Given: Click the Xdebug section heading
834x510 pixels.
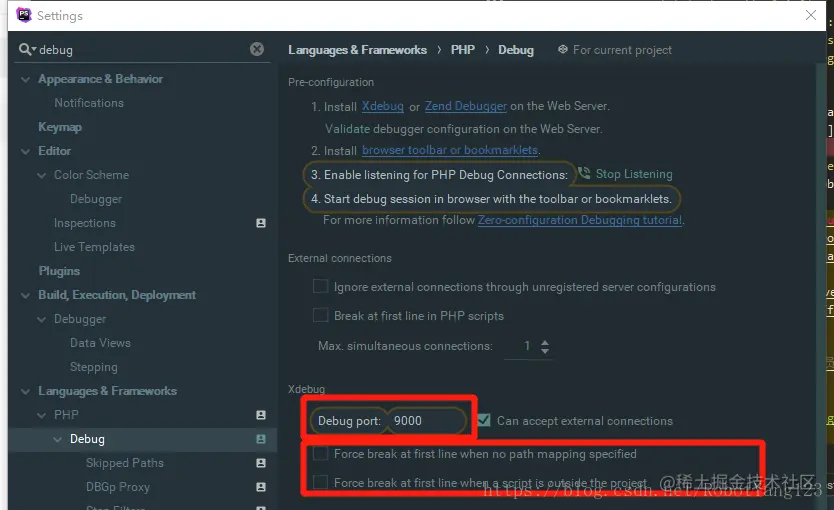Looking at the screenshot, I should (x=306, y=389).
